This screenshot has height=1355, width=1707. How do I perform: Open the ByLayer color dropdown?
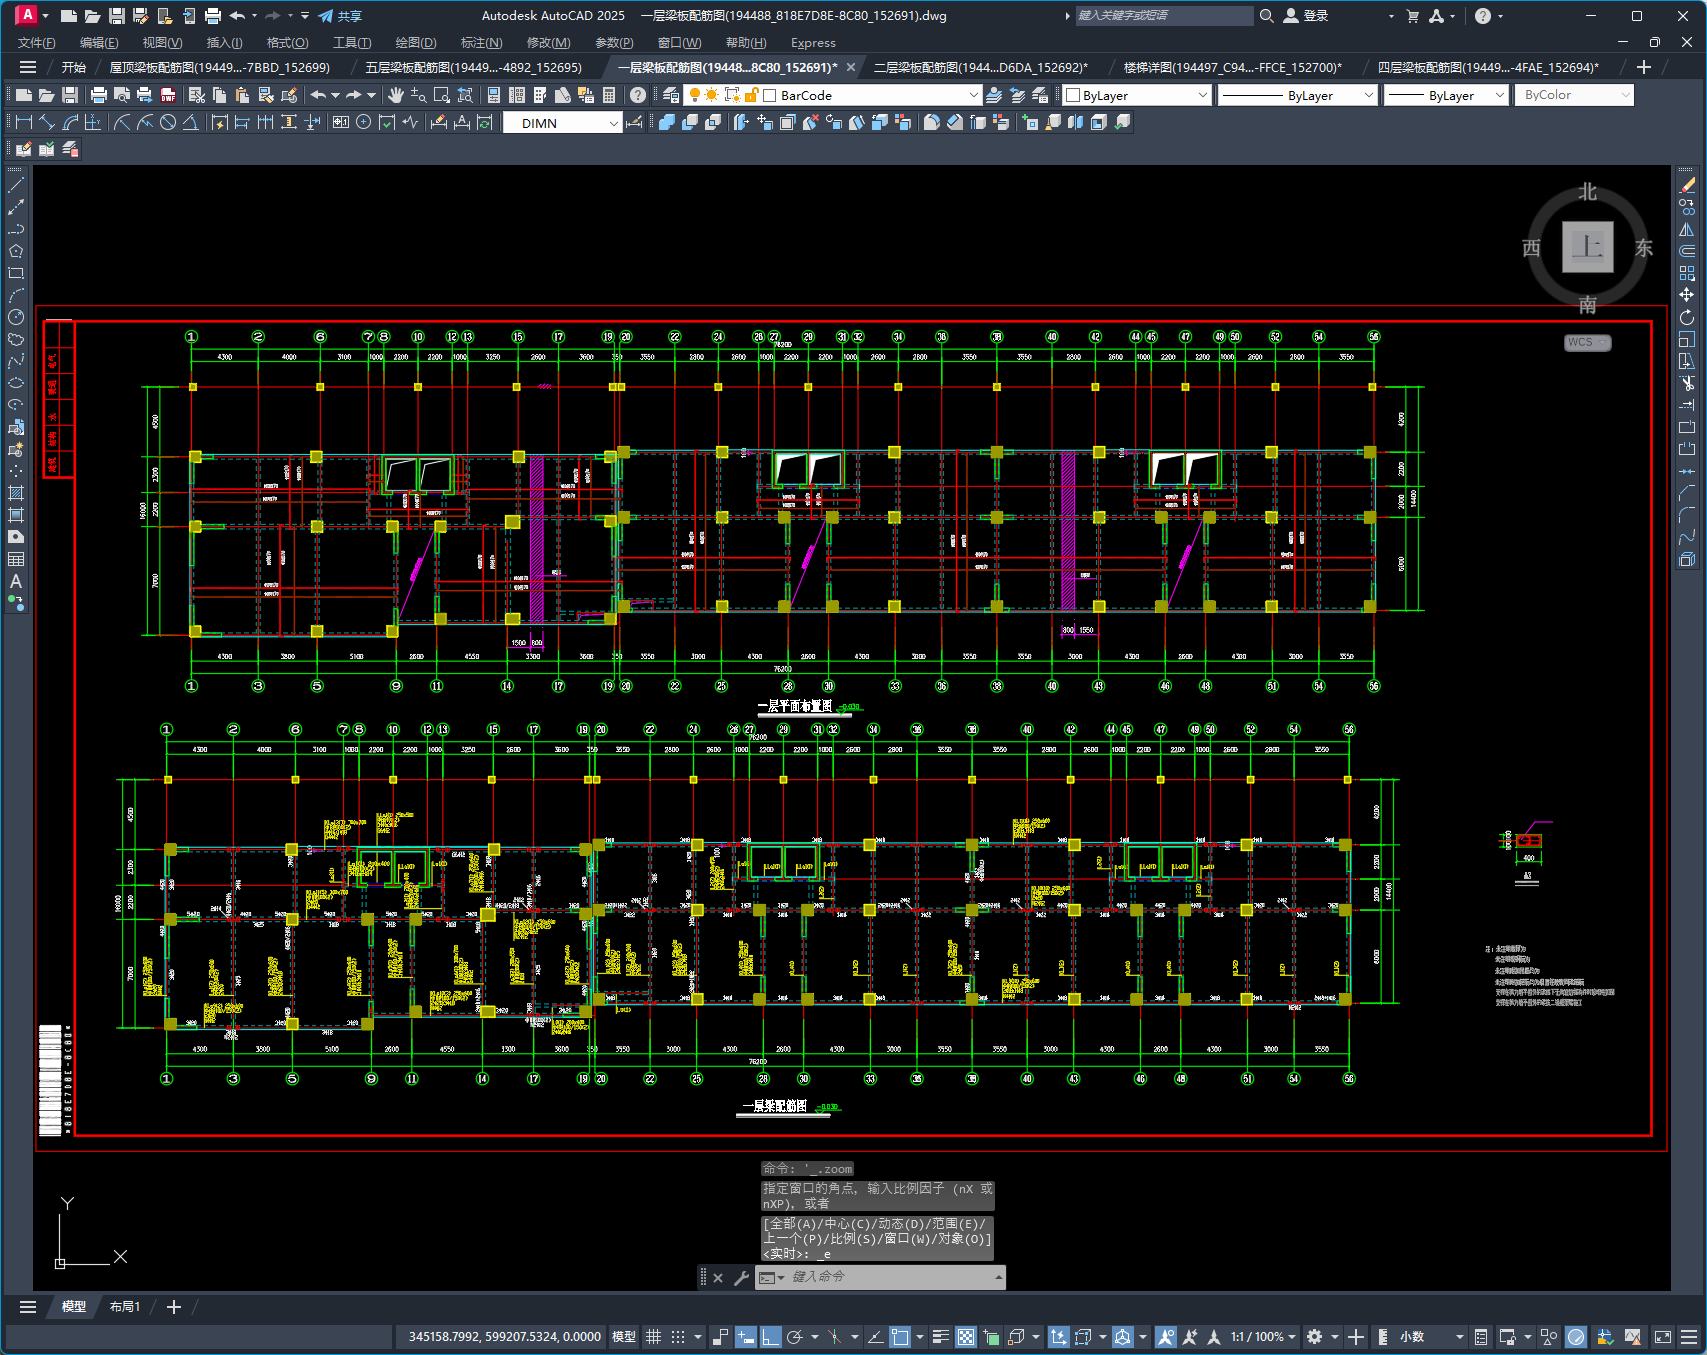click(x=1202, y=95)
